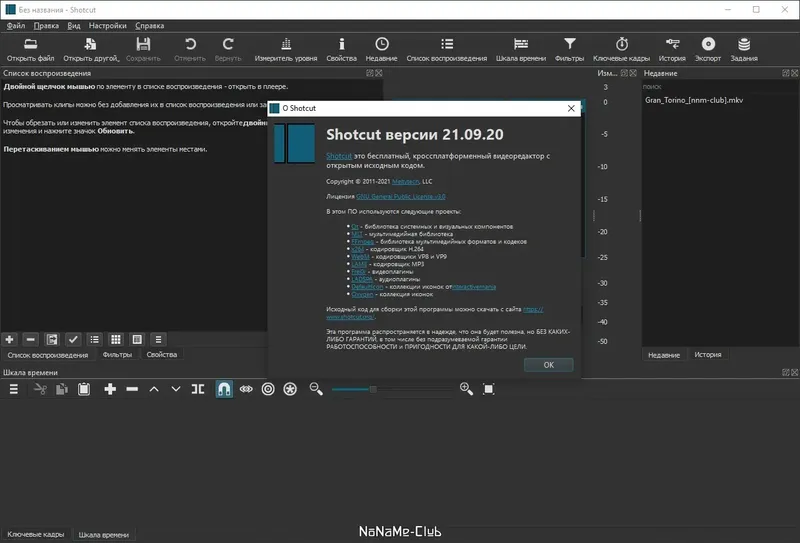Switch playlist to tiles grid view
Viewport: 800px width, 543px height.
coord(116,339)
